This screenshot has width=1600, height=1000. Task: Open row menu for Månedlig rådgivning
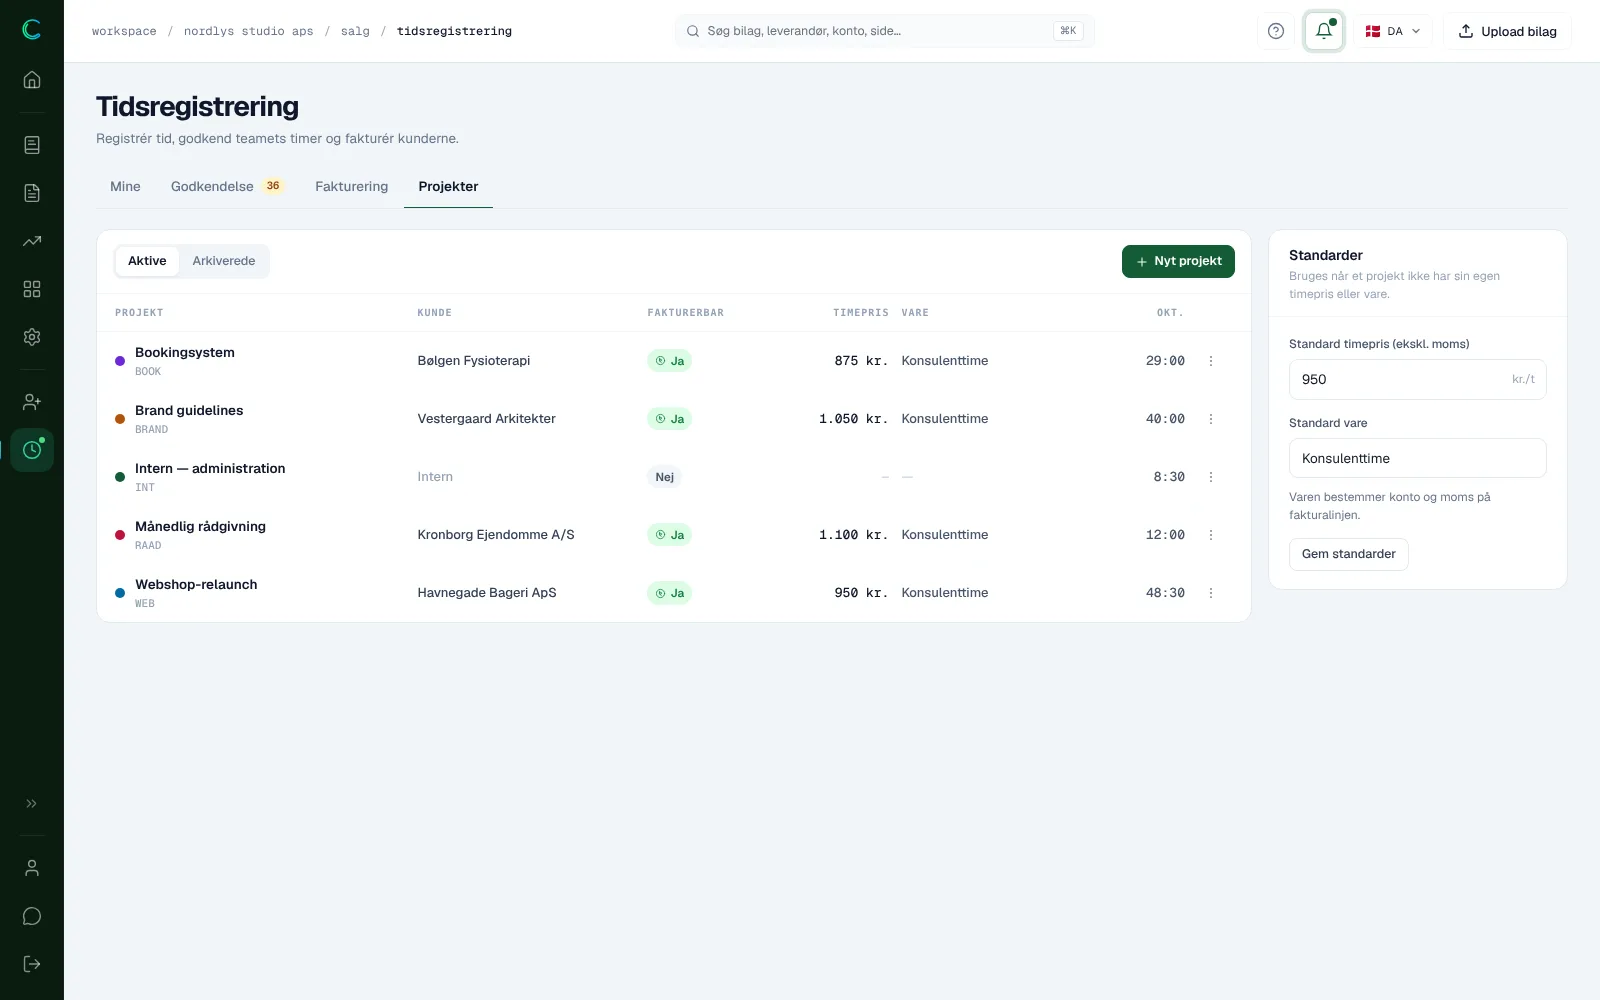point(1211,535)
